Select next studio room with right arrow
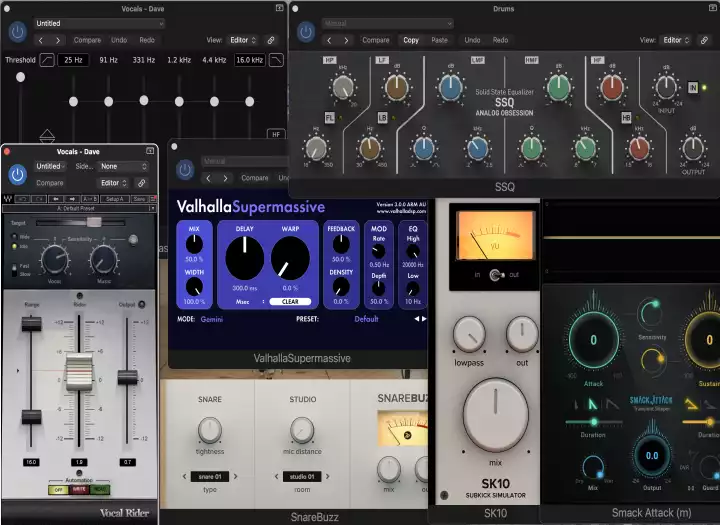This screenshot has height=525, width=720. click(x=328, y=477)
